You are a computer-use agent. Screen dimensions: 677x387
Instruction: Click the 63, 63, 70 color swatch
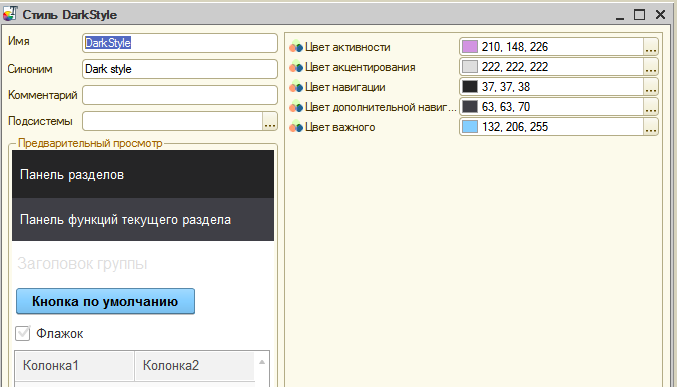tap(470, 107)
